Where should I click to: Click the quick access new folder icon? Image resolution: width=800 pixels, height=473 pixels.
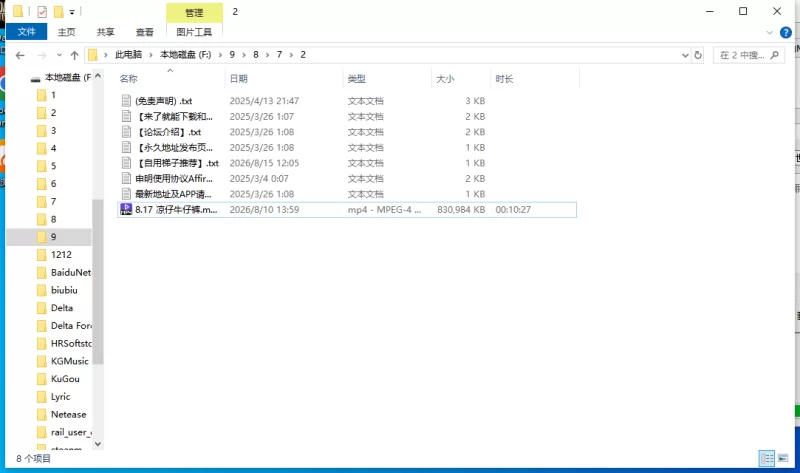pyautogui.click(x=59, y=12)
